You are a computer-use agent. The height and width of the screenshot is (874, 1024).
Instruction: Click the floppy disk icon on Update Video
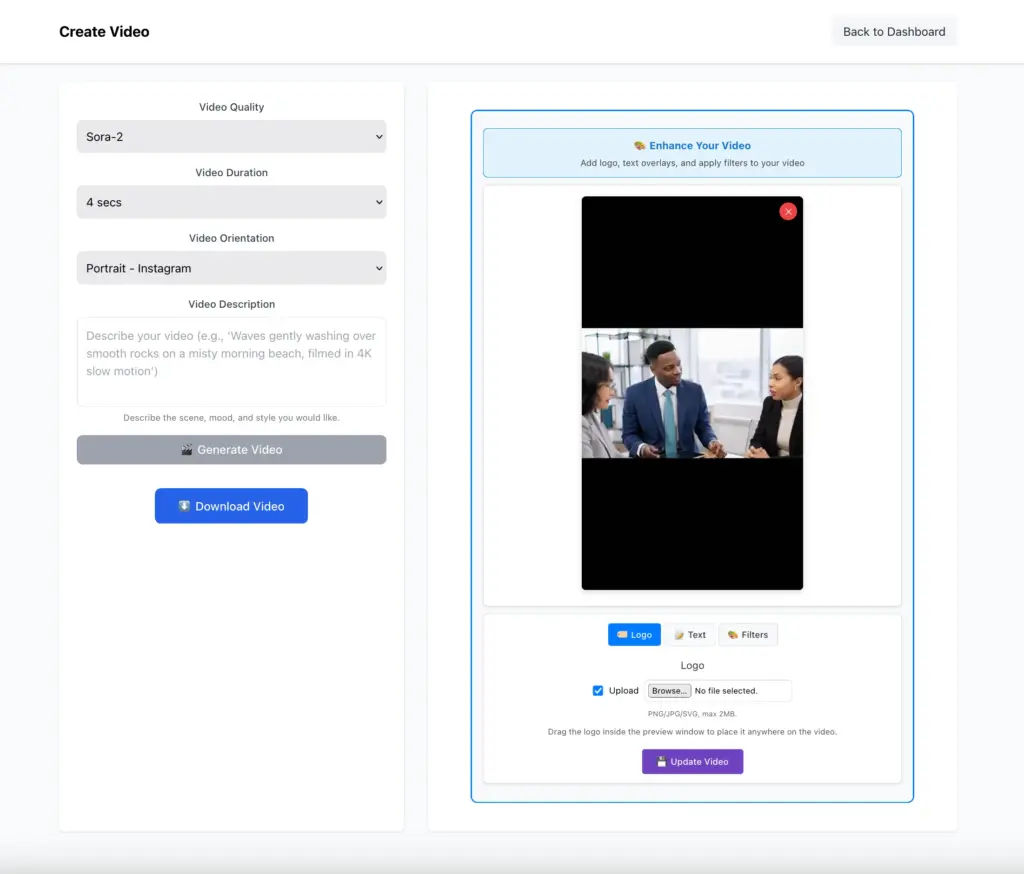(x=661, y=762)
